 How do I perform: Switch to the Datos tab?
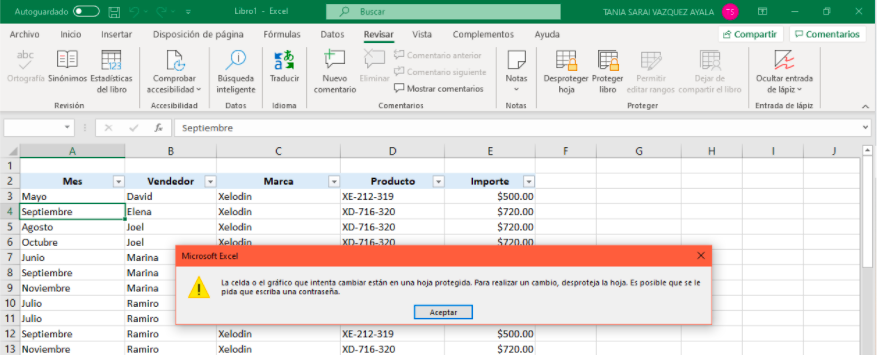(332, 34)
